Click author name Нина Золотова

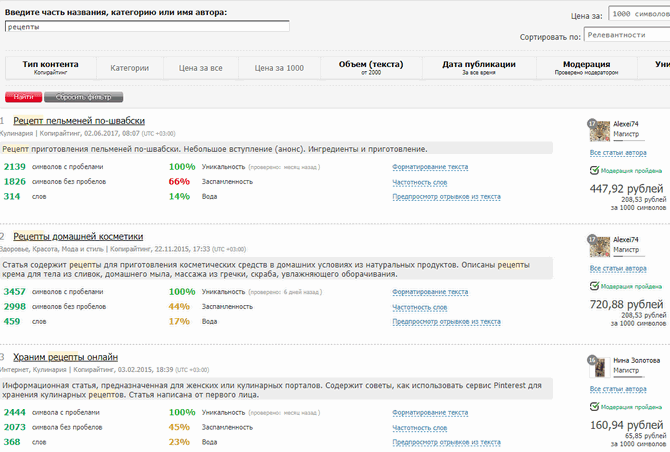(637, 361)
